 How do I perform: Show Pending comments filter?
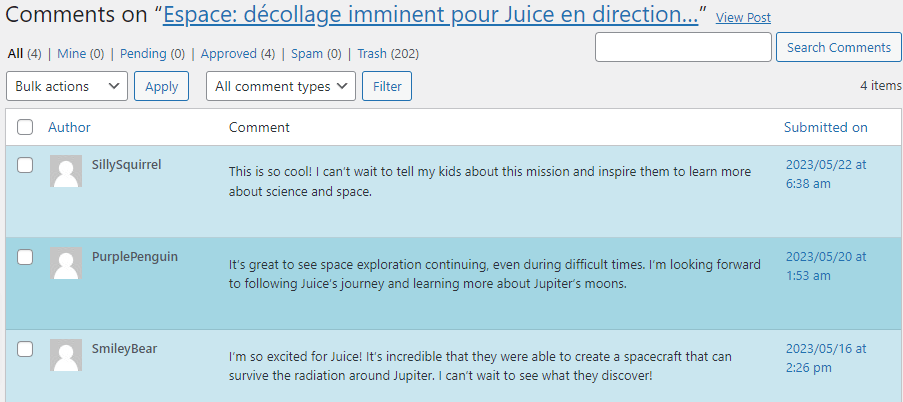(152, 54)
